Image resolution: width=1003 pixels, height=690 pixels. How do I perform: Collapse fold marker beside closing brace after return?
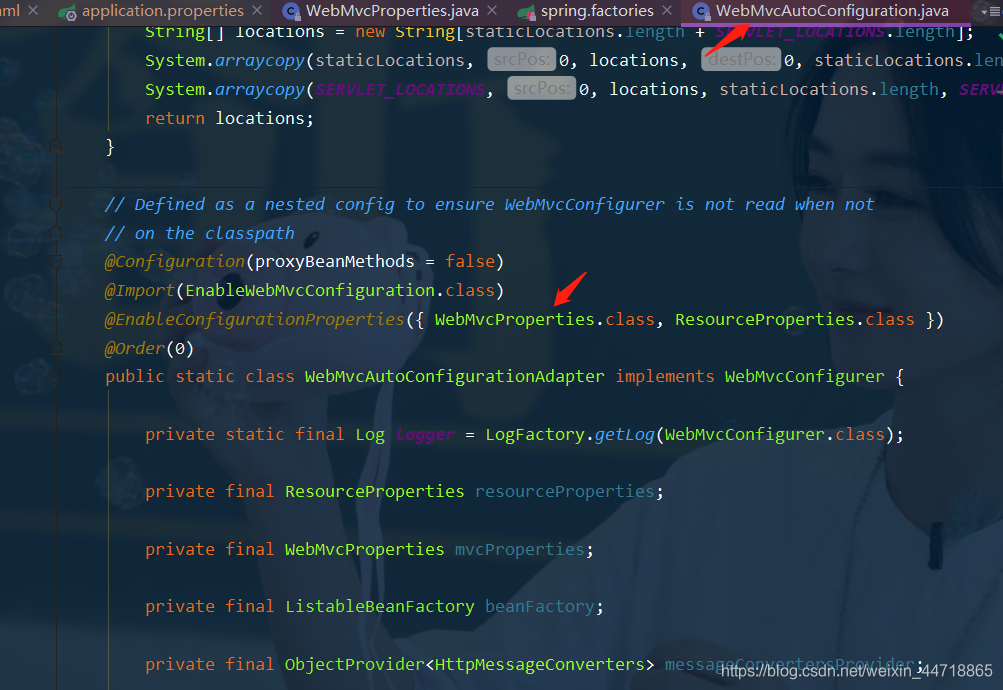pos(56,146)
